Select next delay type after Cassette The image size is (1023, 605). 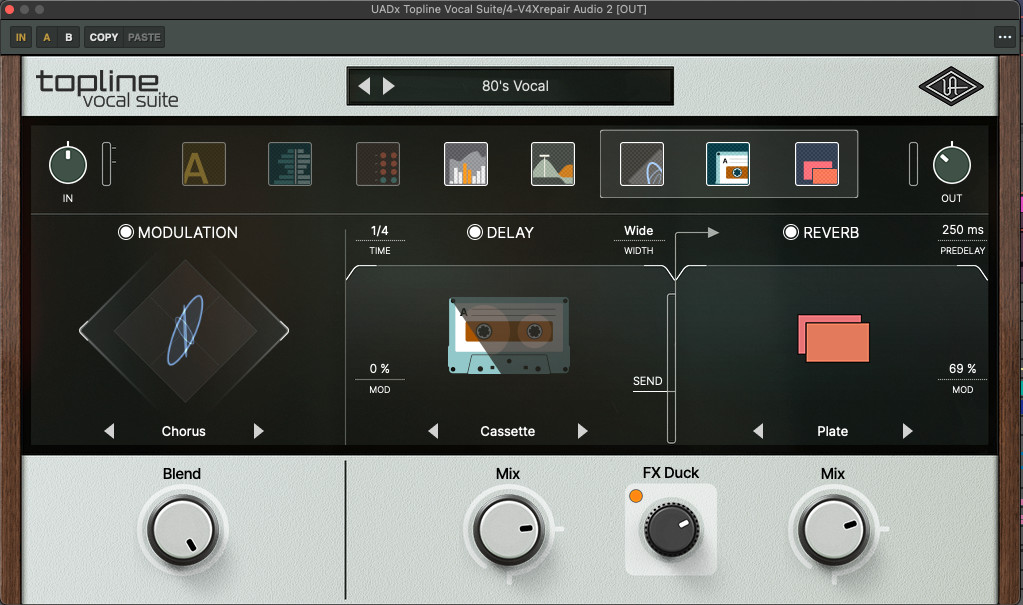pyautogui.click(x=582, y=431)
